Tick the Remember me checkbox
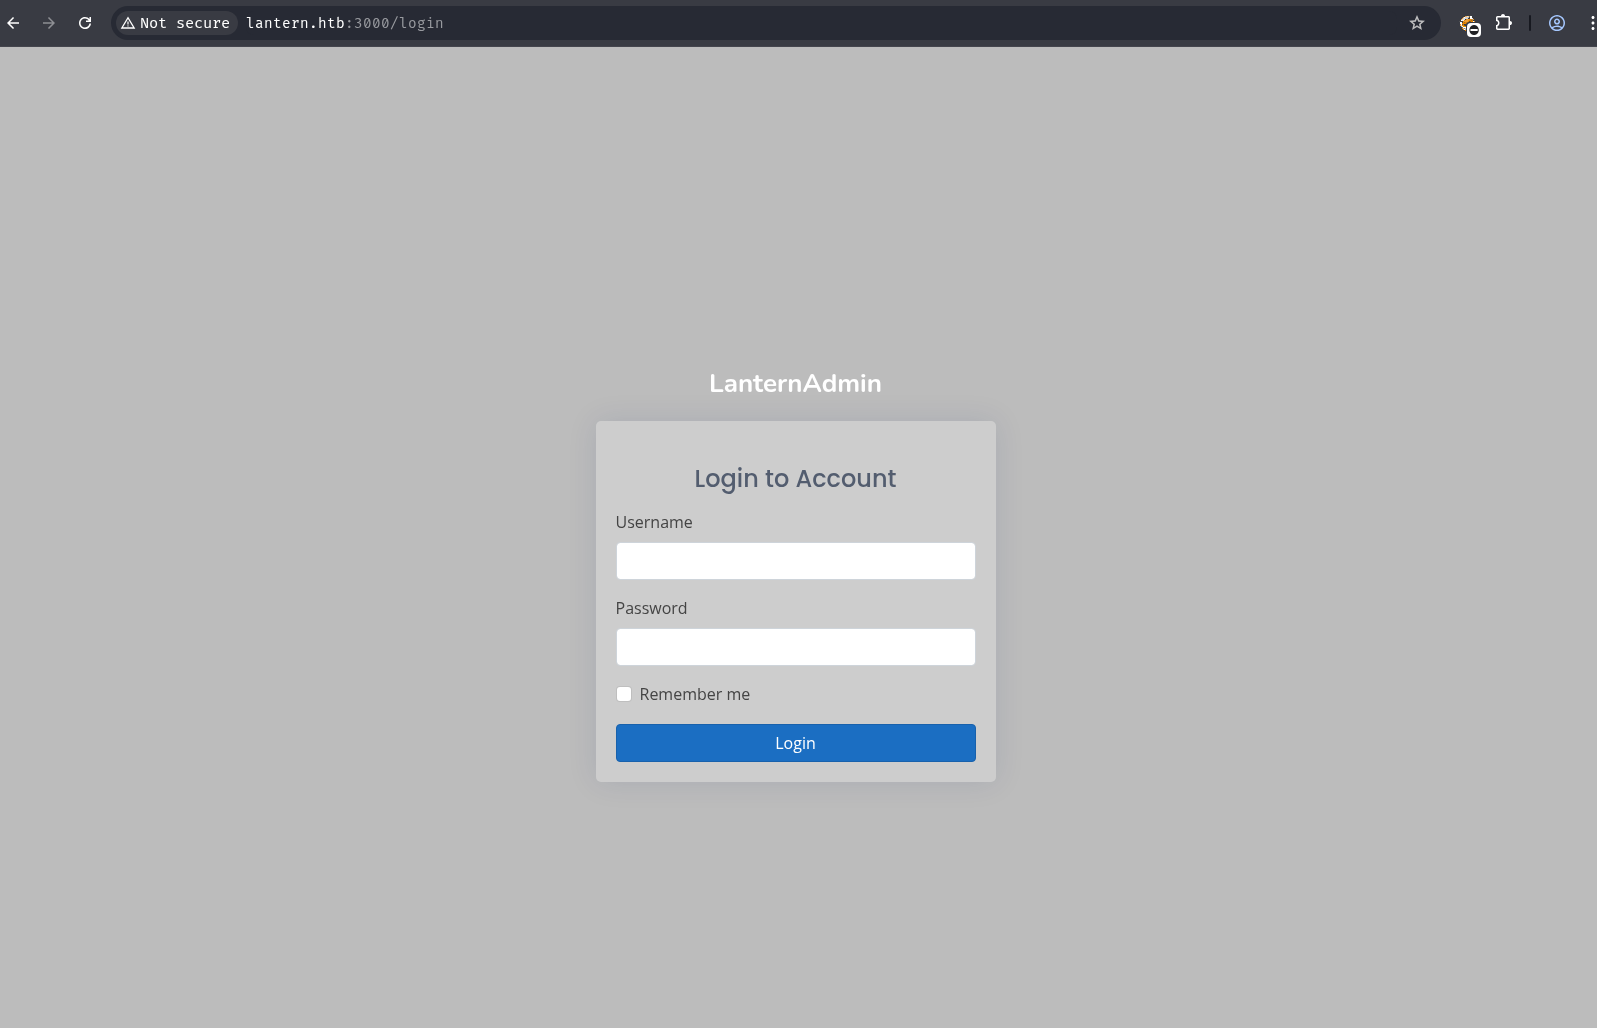The width and height of the screenshot is (1597, 1028). (624, 694)
